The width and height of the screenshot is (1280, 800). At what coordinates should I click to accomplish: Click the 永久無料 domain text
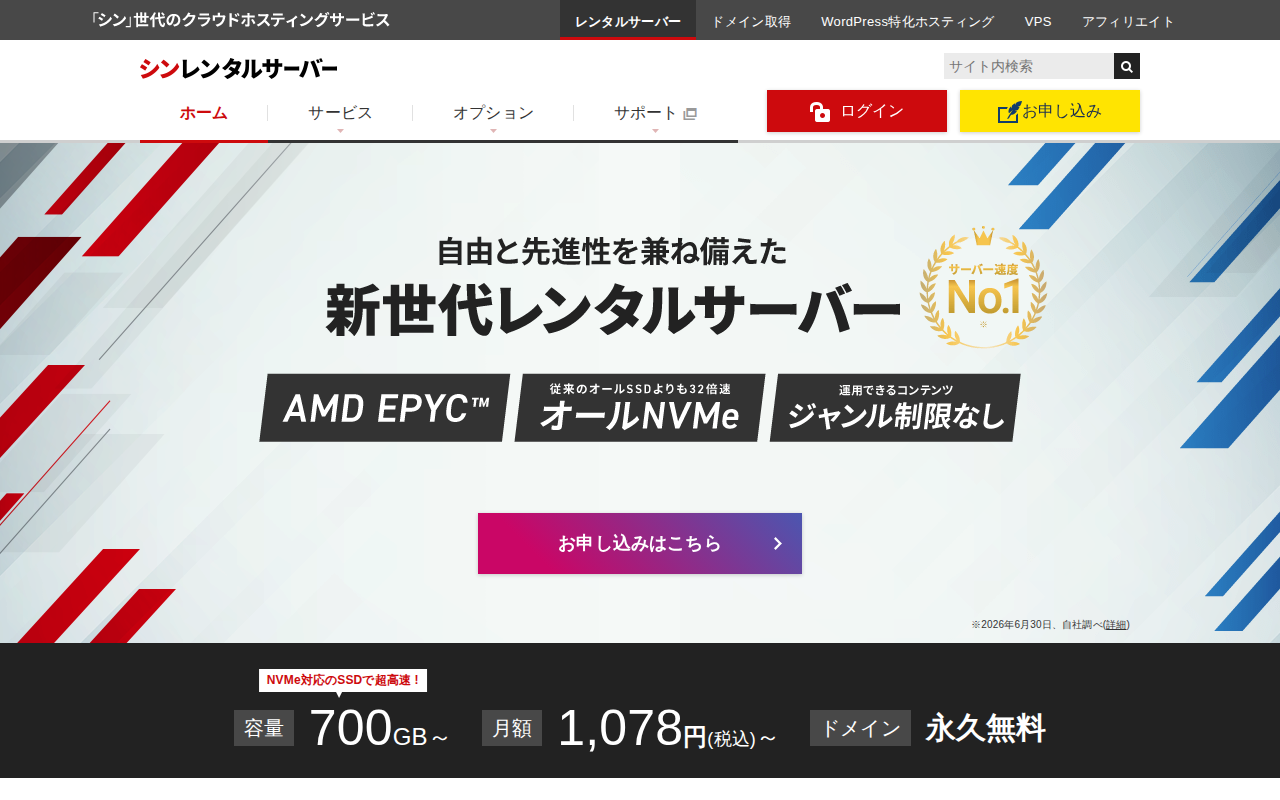(x=985, y=728)
